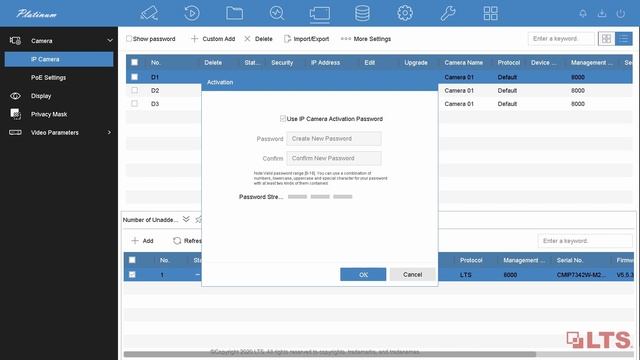Select the D1 row checkbox
The image size is (640, 360).
point(134,77)
